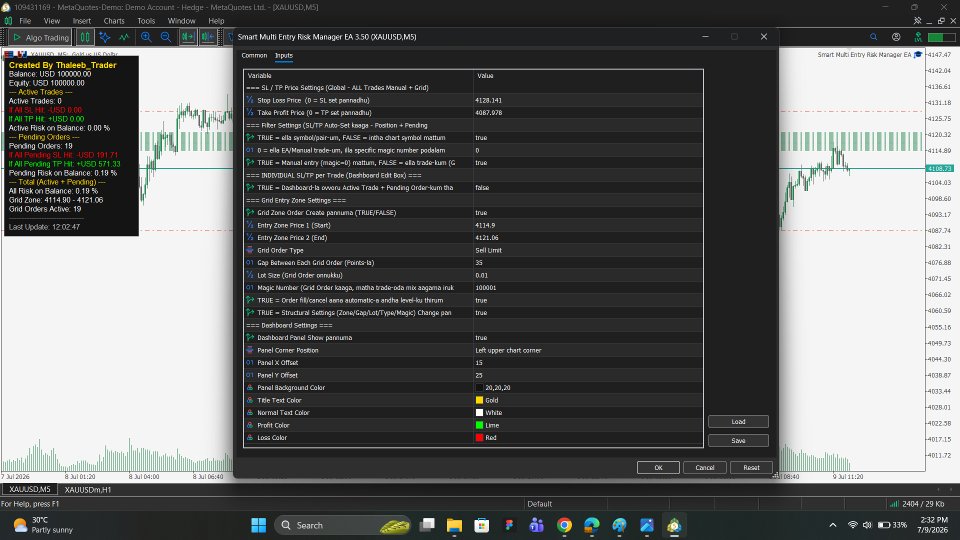Open Microsoft Edge from the taskbar
The width and height of the screenshot is (960, 540).
(591, 525)
